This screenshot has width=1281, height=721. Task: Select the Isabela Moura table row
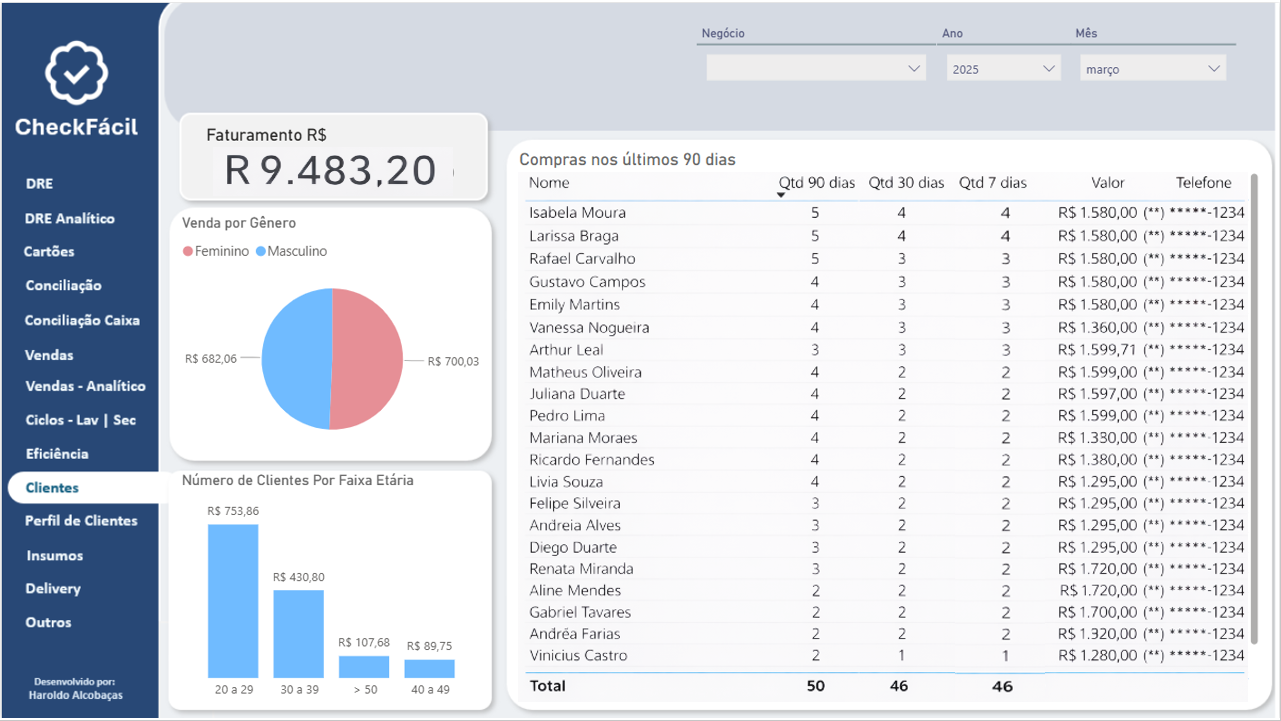(x=577, y=213)
